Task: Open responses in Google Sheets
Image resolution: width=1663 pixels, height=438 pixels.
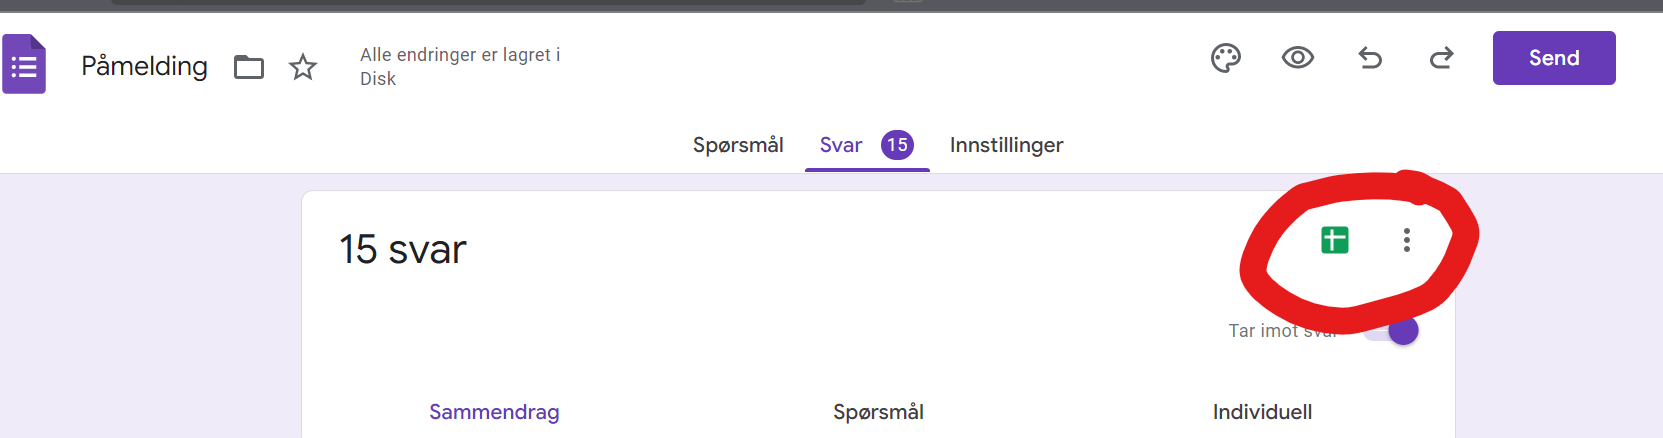Action: click(x=1335, y=240)
